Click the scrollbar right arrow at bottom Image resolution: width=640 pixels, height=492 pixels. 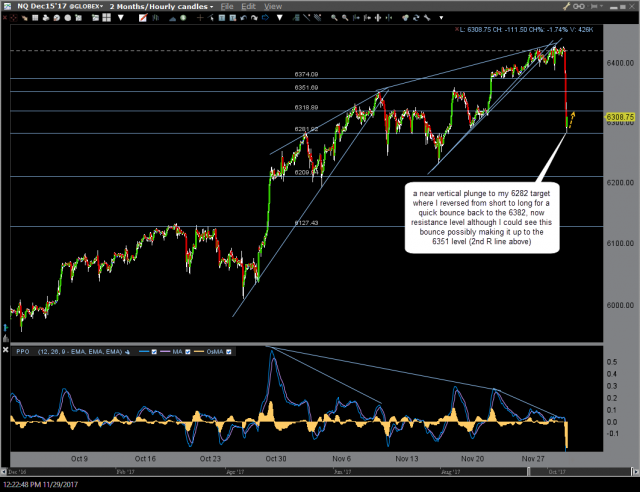pyautogui.click(x=636, y=472)
